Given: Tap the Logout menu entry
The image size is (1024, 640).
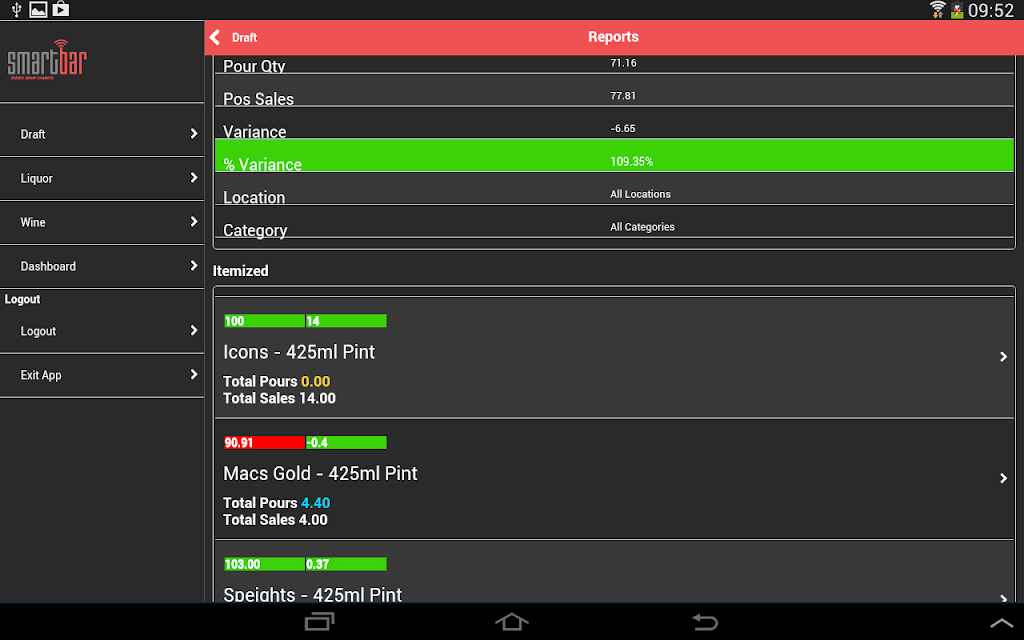Looking at the screenshot, I should pos(102,331).
